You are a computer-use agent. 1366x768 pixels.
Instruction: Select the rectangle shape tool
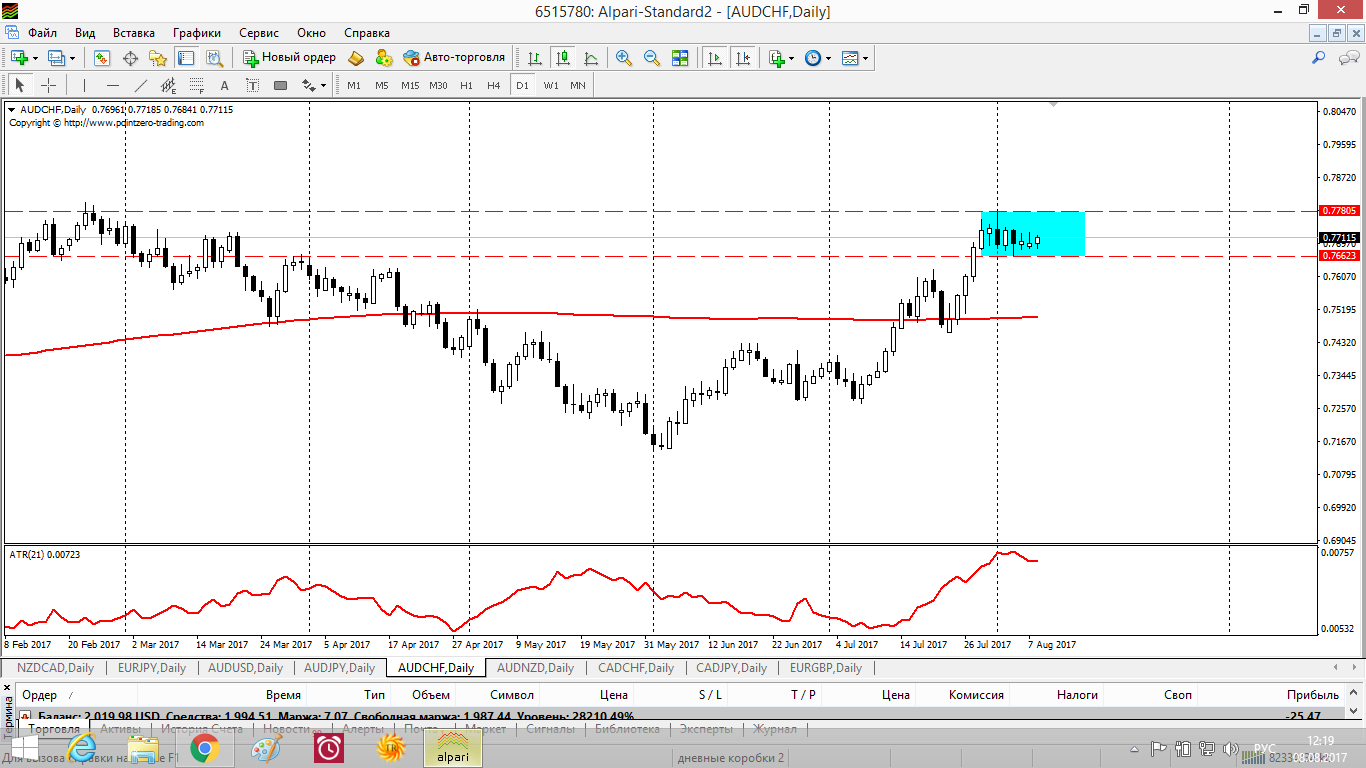point(280,85)
